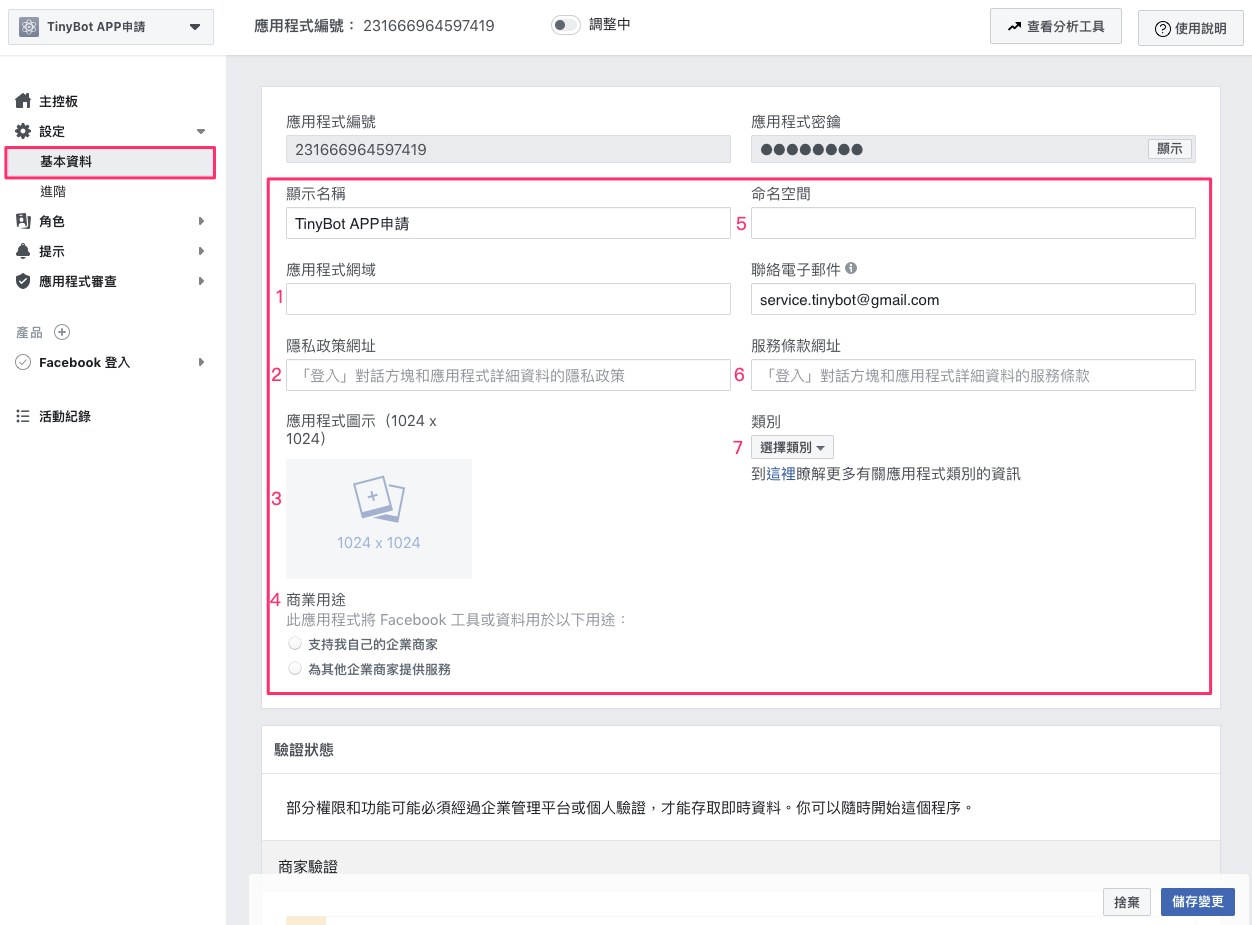Open the 選擇類別 dropdown

point(791,447)
